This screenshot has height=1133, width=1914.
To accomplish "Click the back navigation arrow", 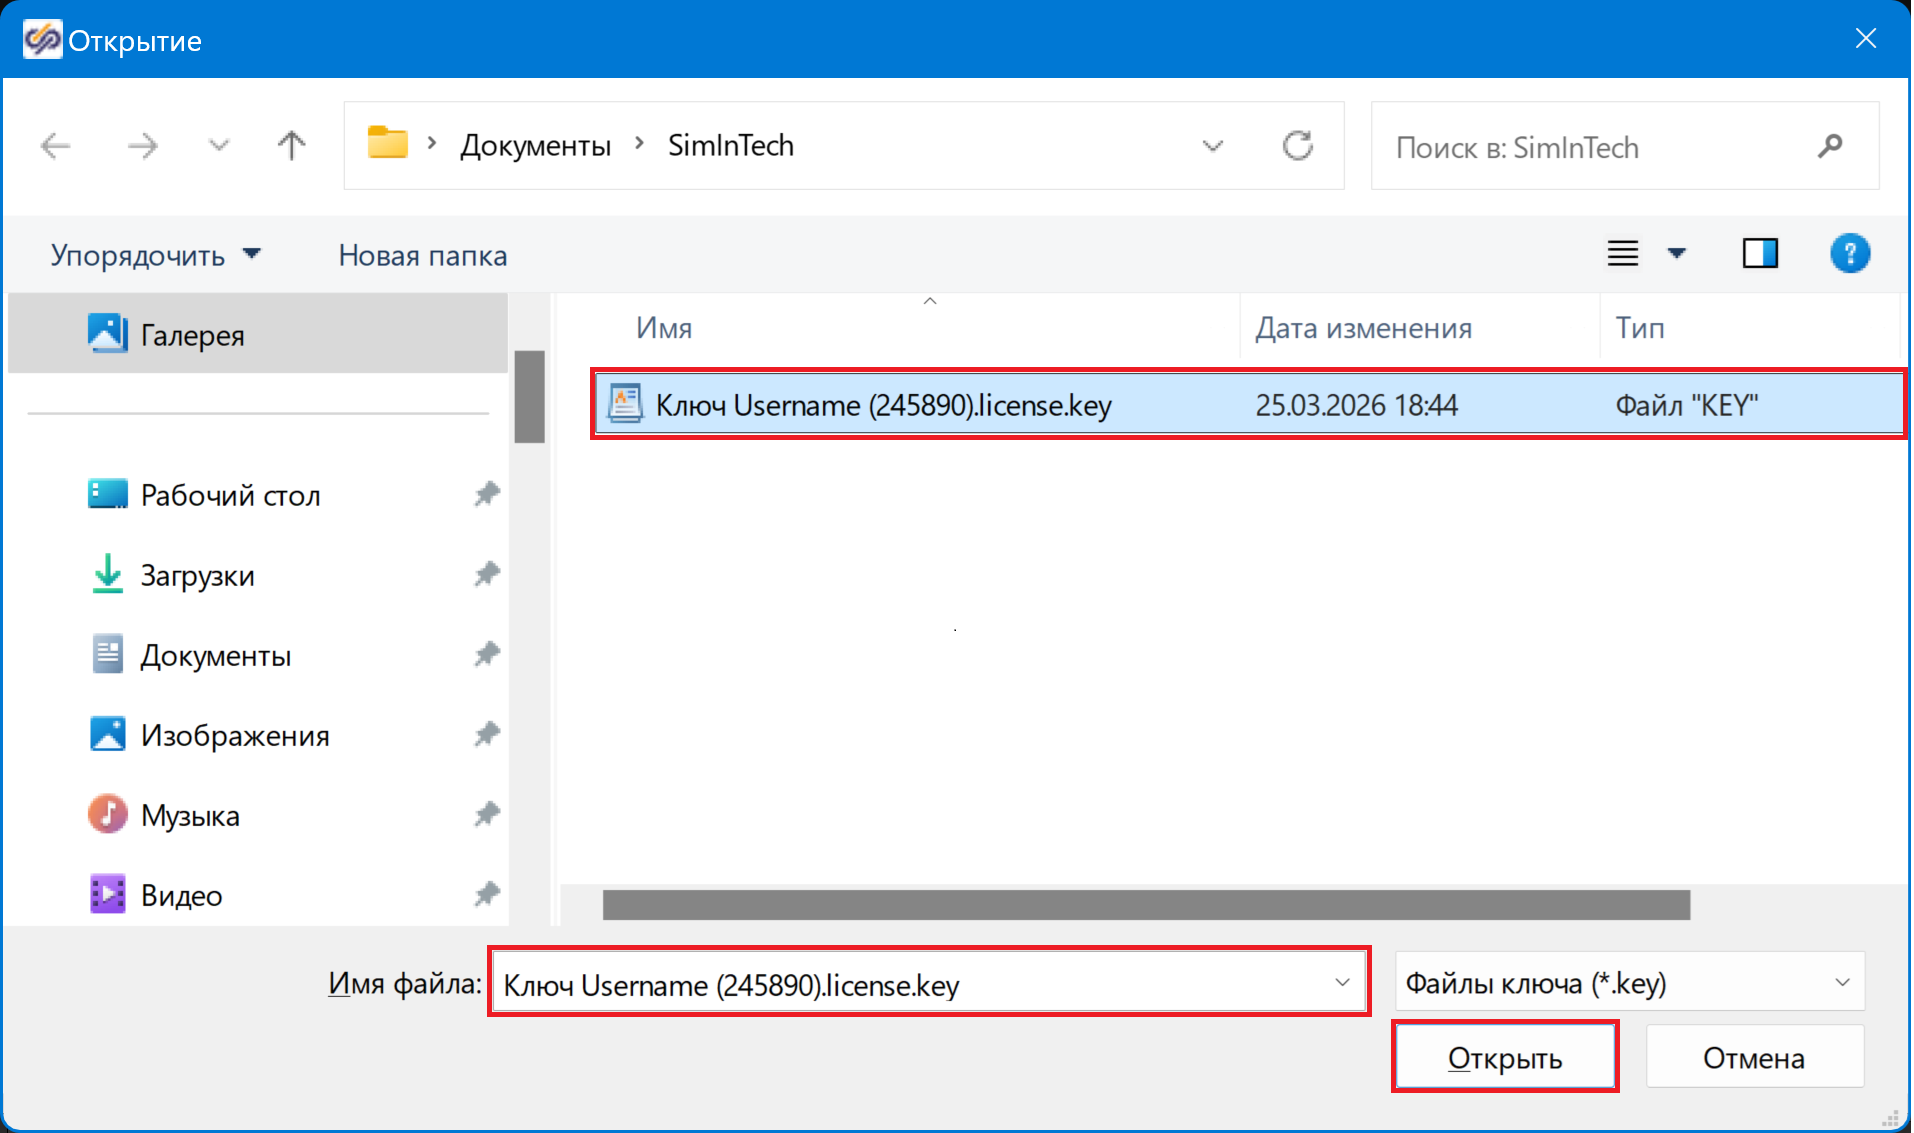I will (55, 146).
